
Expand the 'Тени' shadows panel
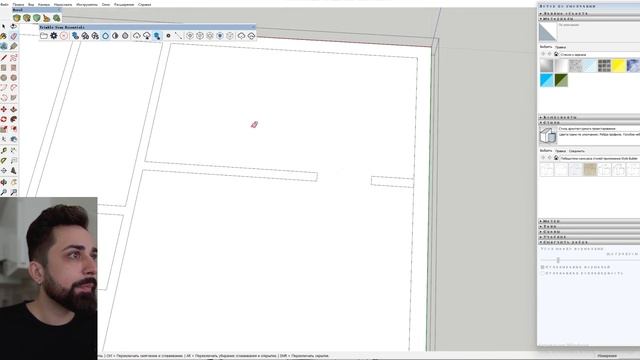[588, 226]
